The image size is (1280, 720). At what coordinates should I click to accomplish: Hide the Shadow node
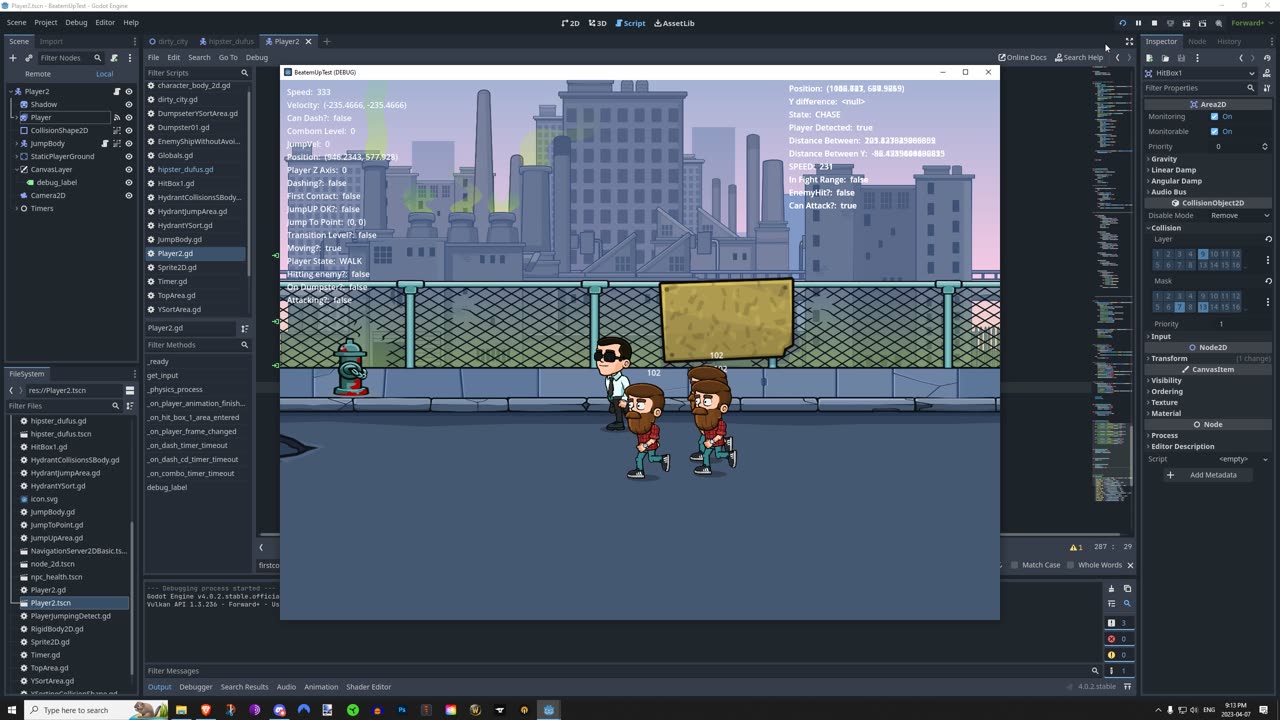(x=128, y=104)
